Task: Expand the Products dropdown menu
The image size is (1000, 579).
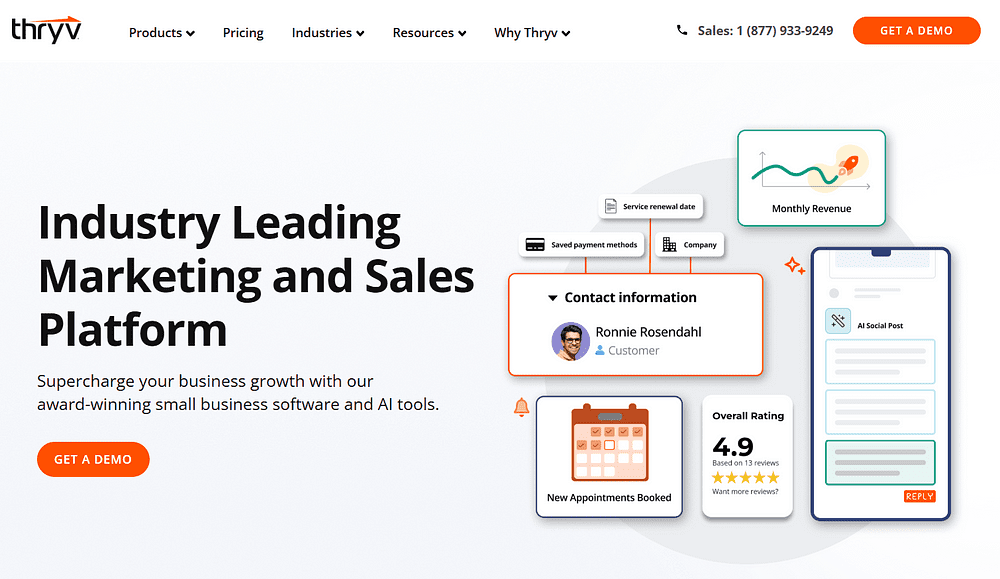Action: 161,33
